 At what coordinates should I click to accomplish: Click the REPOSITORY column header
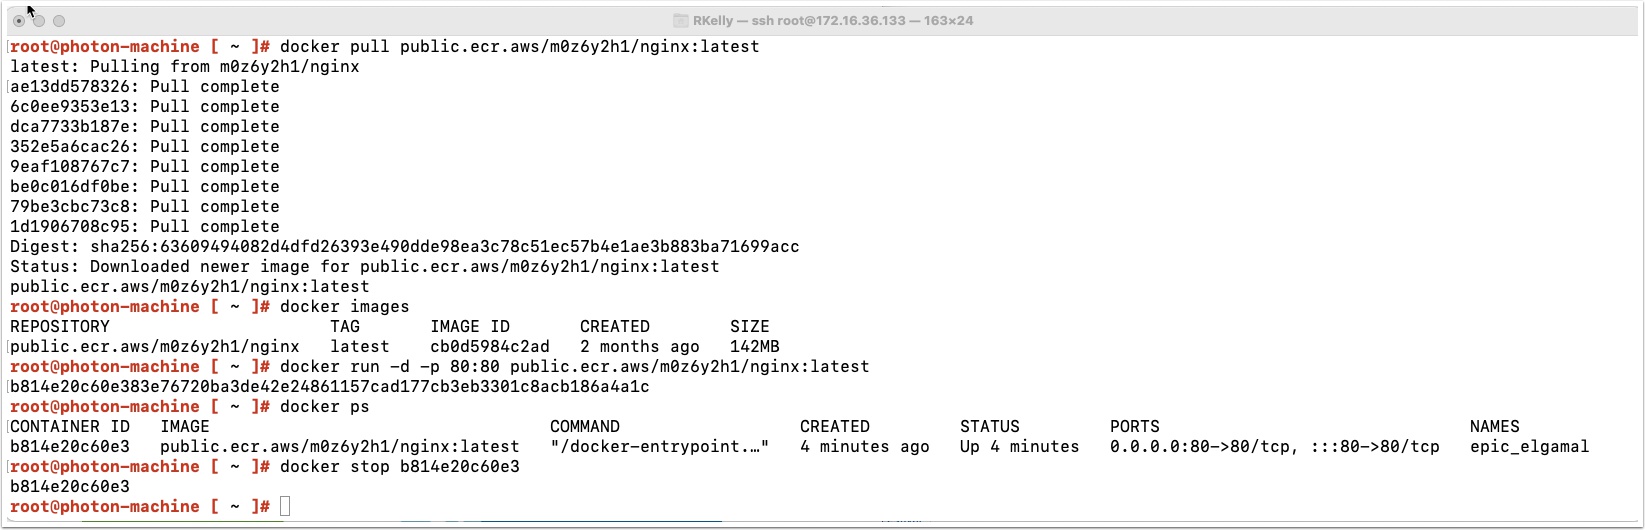tap(60, 327)
